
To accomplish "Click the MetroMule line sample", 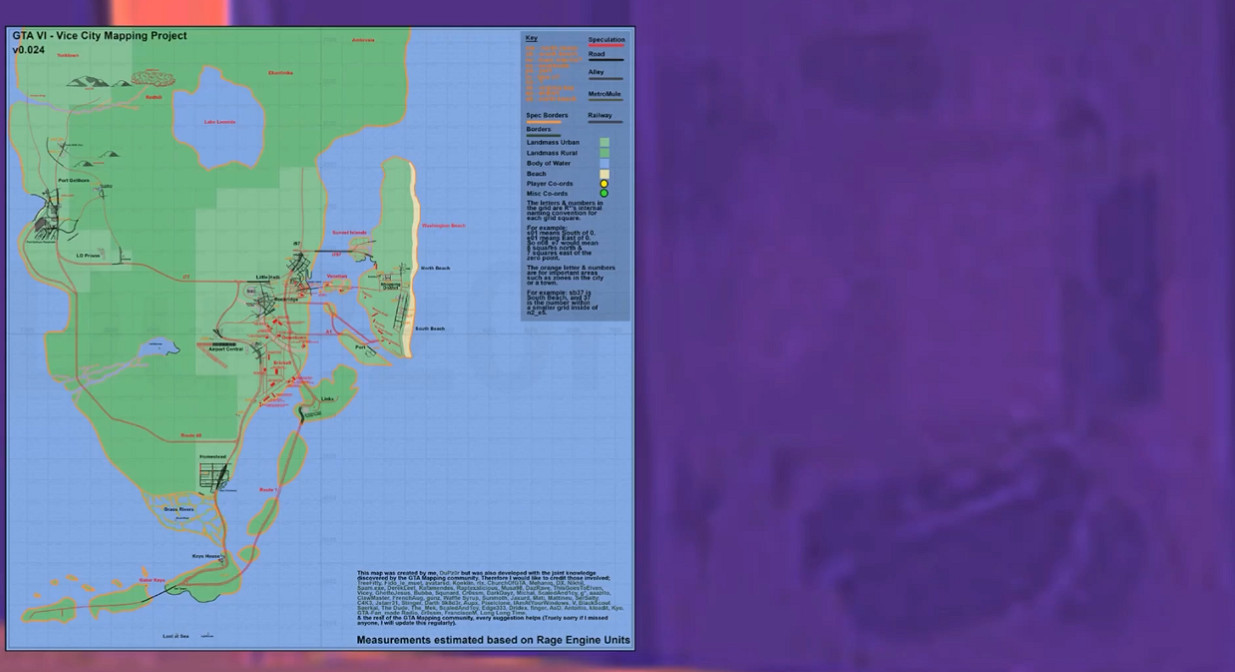I will (x=606, y=98).
